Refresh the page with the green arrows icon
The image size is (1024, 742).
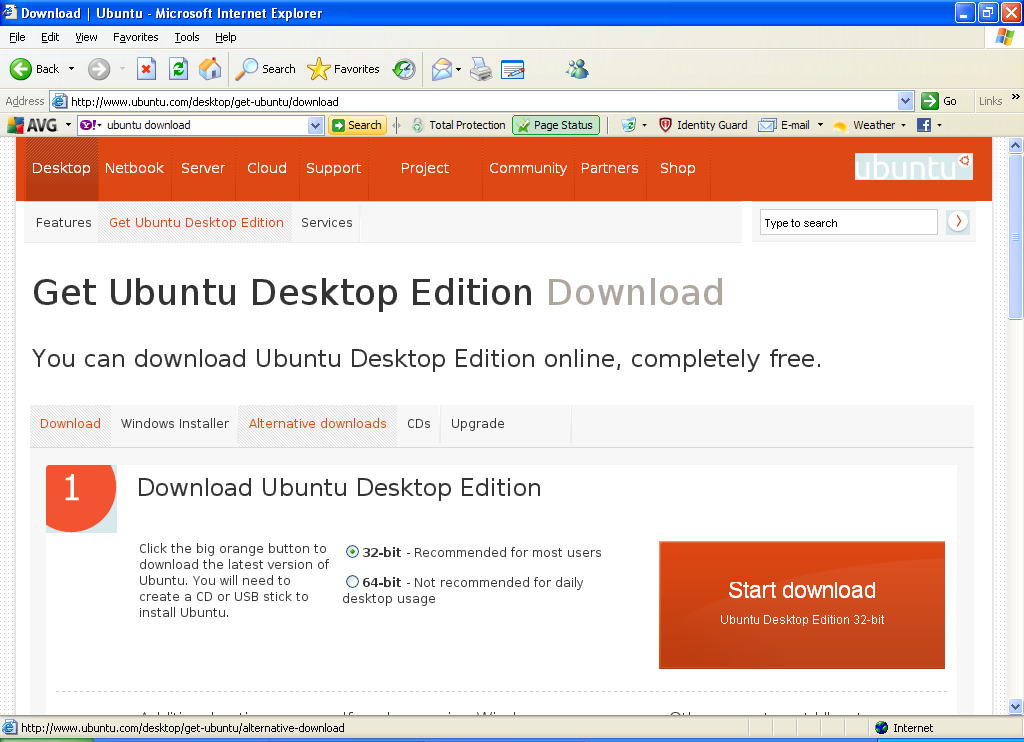click(178, 69)
